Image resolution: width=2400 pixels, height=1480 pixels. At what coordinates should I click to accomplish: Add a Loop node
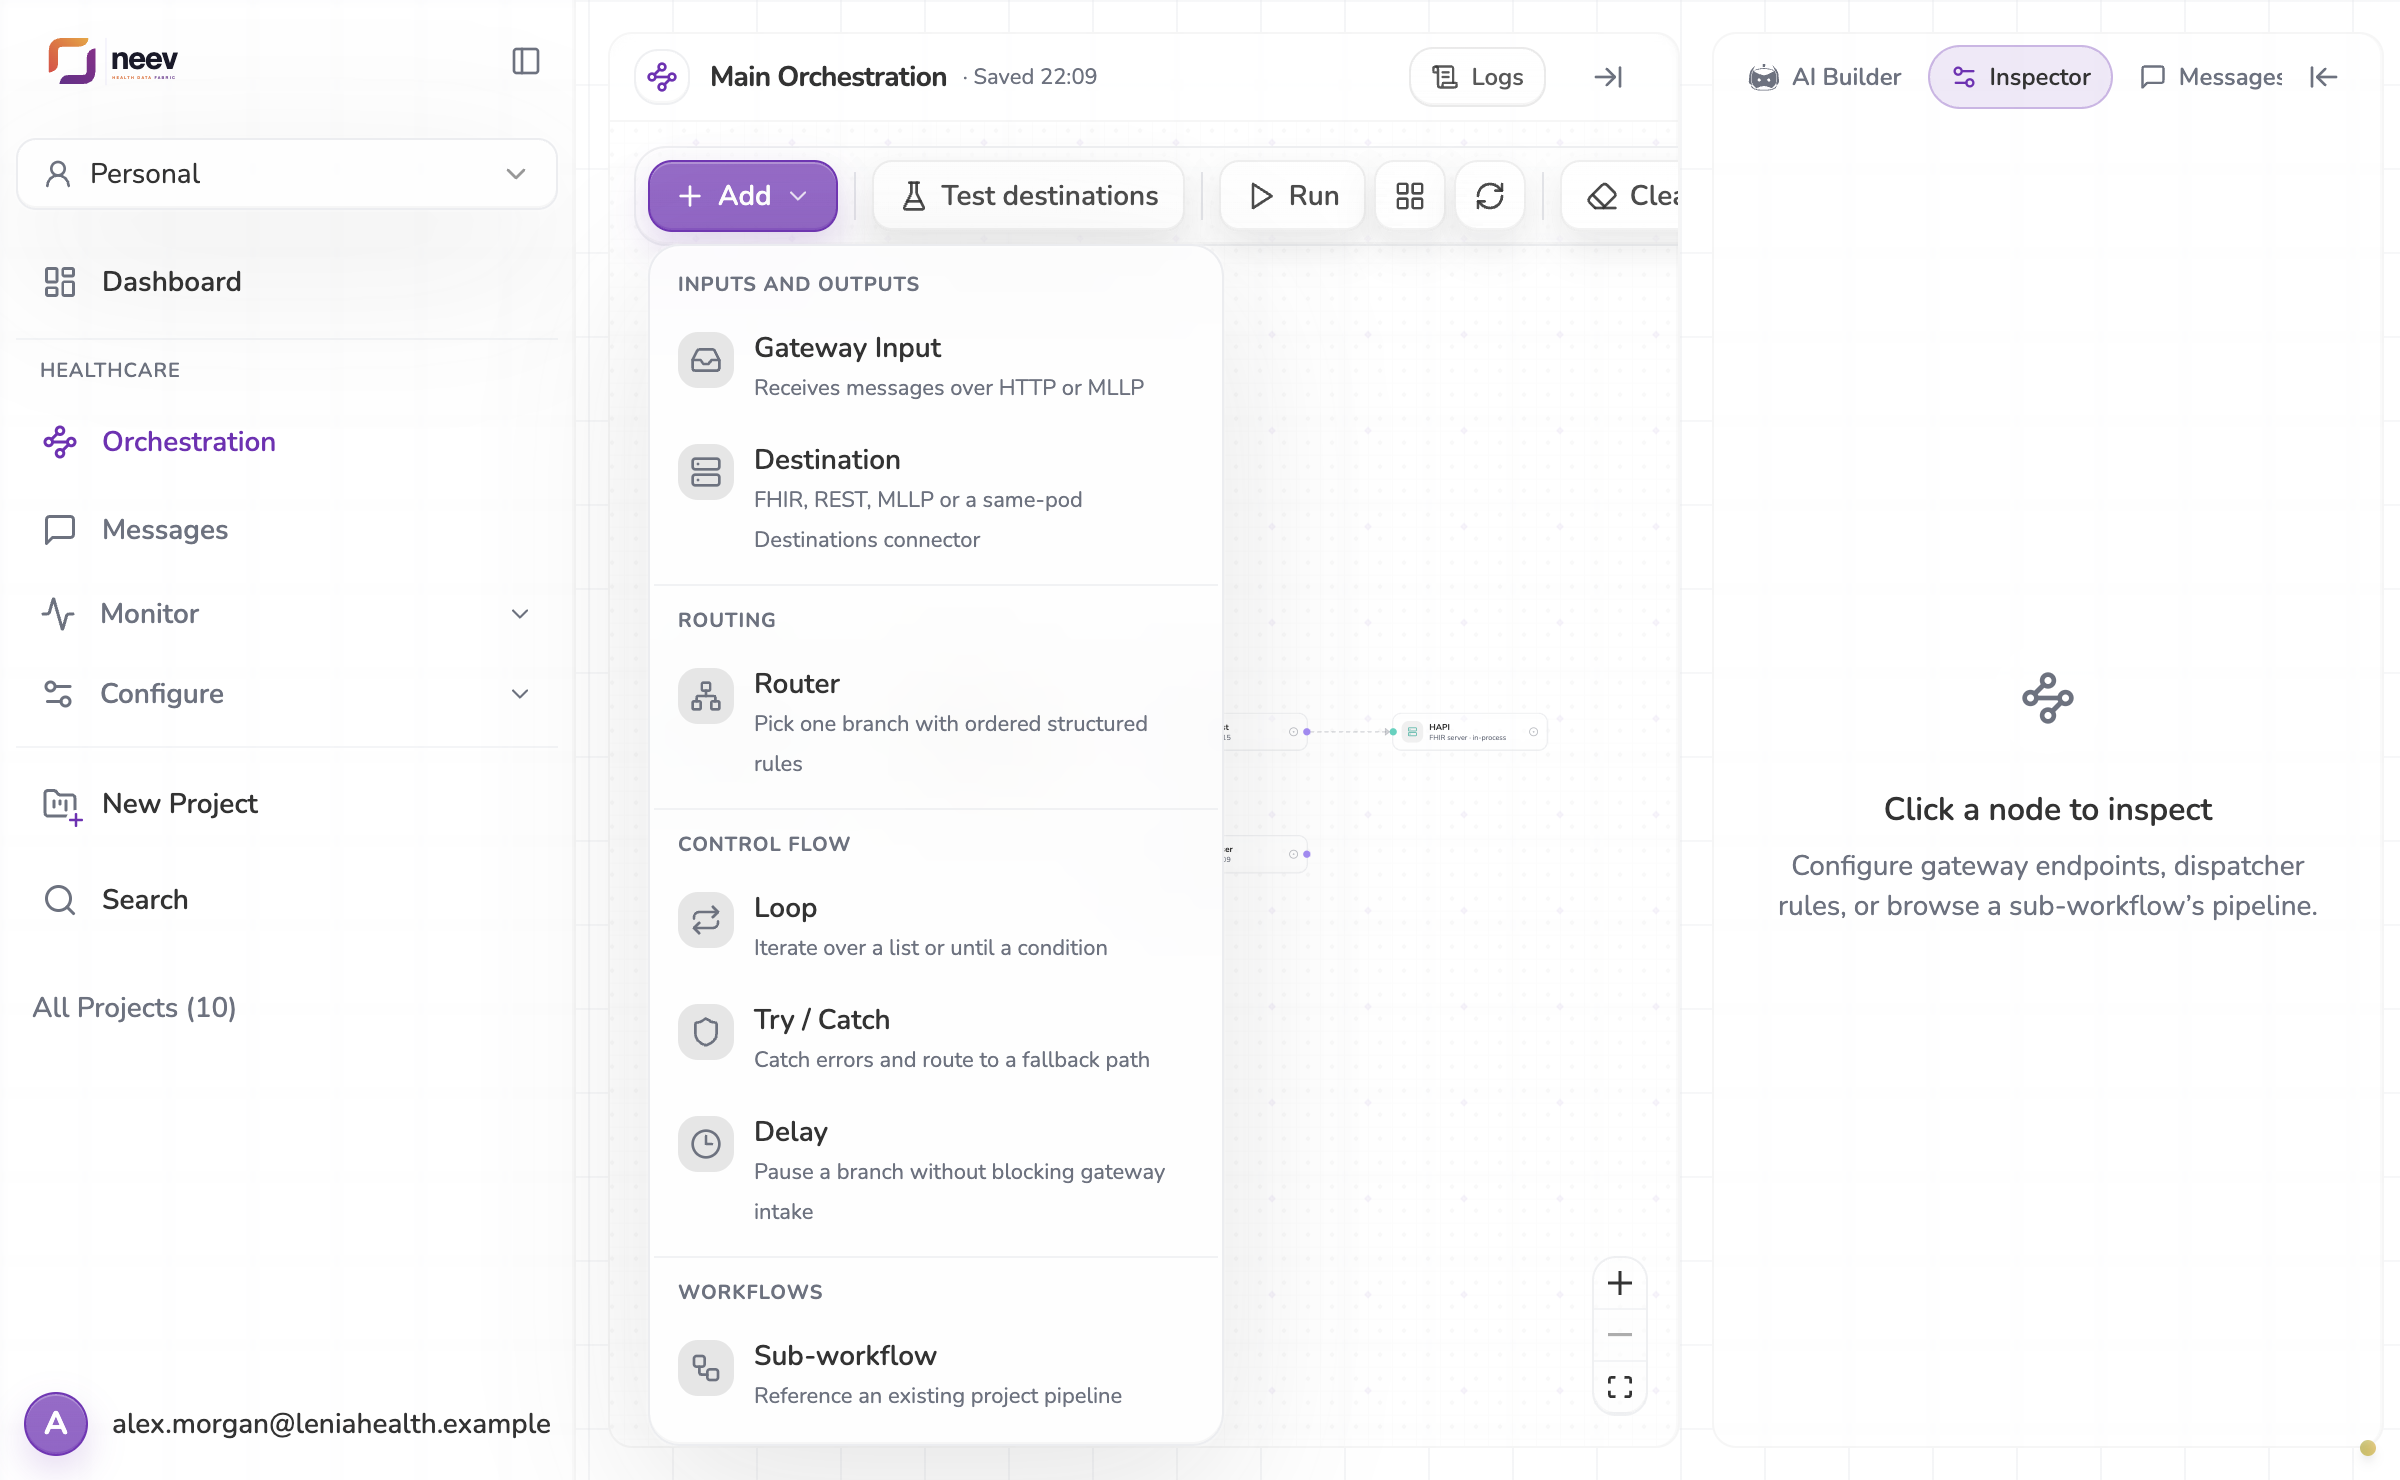(x=936, y=926)
